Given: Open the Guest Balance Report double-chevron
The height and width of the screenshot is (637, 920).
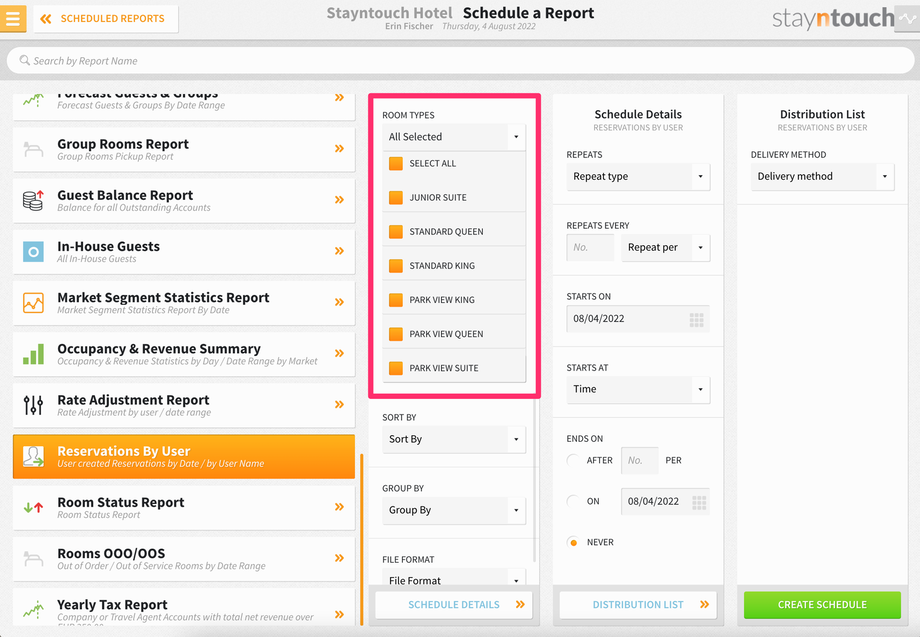Looking at the screenshot, I should click(x=339, y=199).
